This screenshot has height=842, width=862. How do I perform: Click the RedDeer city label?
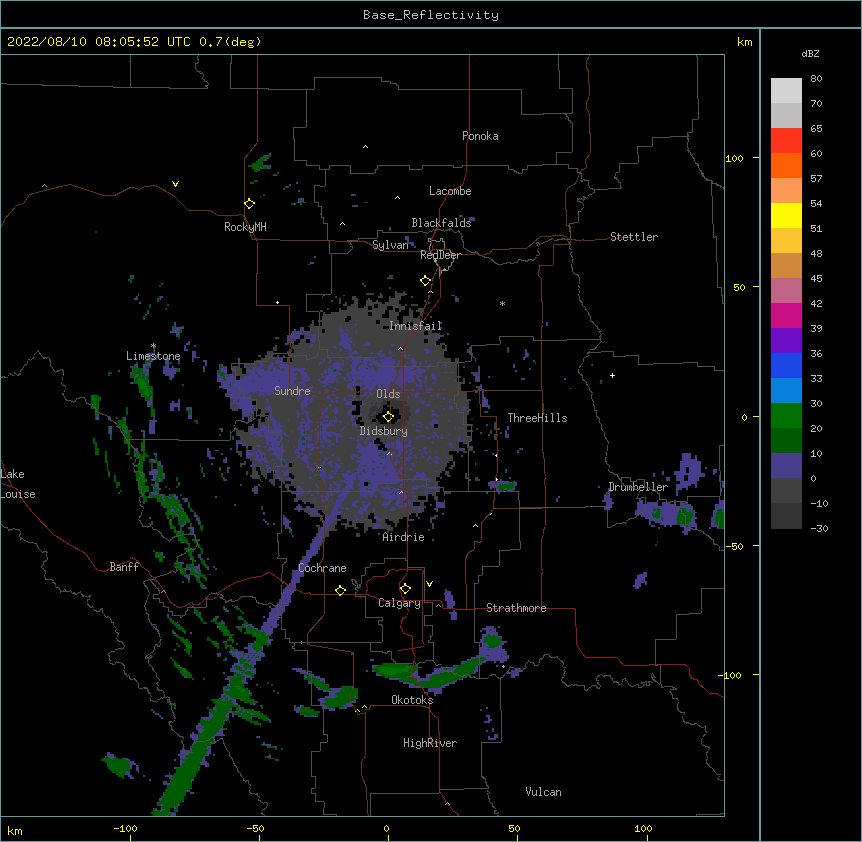click(440, 255)
